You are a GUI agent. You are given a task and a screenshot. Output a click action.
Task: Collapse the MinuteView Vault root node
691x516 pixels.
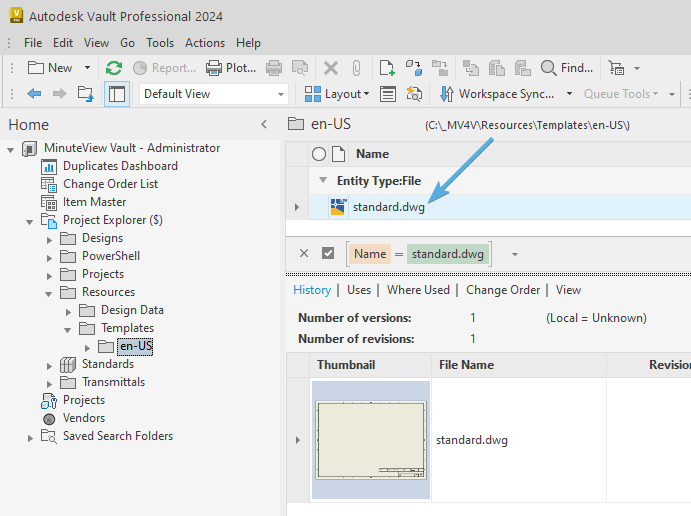coord(11,150)
